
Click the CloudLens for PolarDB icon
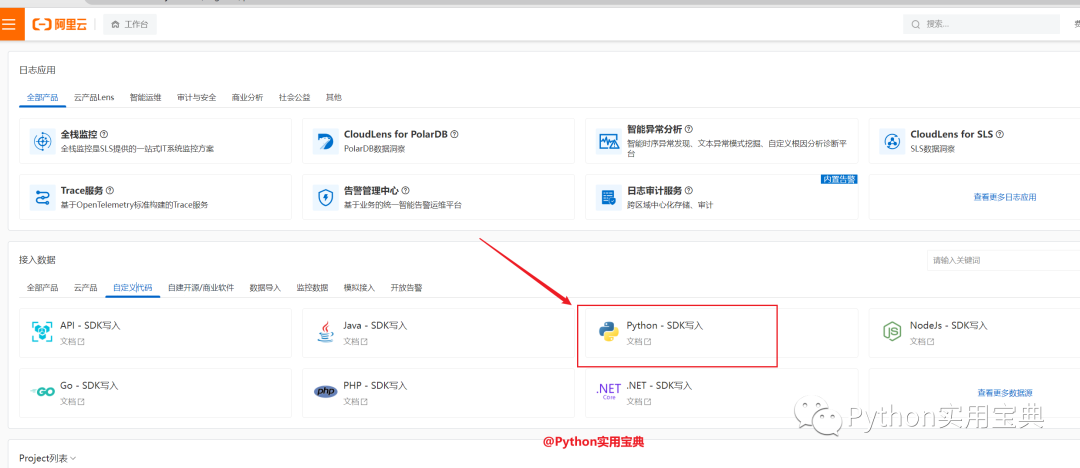click(324, 141)
